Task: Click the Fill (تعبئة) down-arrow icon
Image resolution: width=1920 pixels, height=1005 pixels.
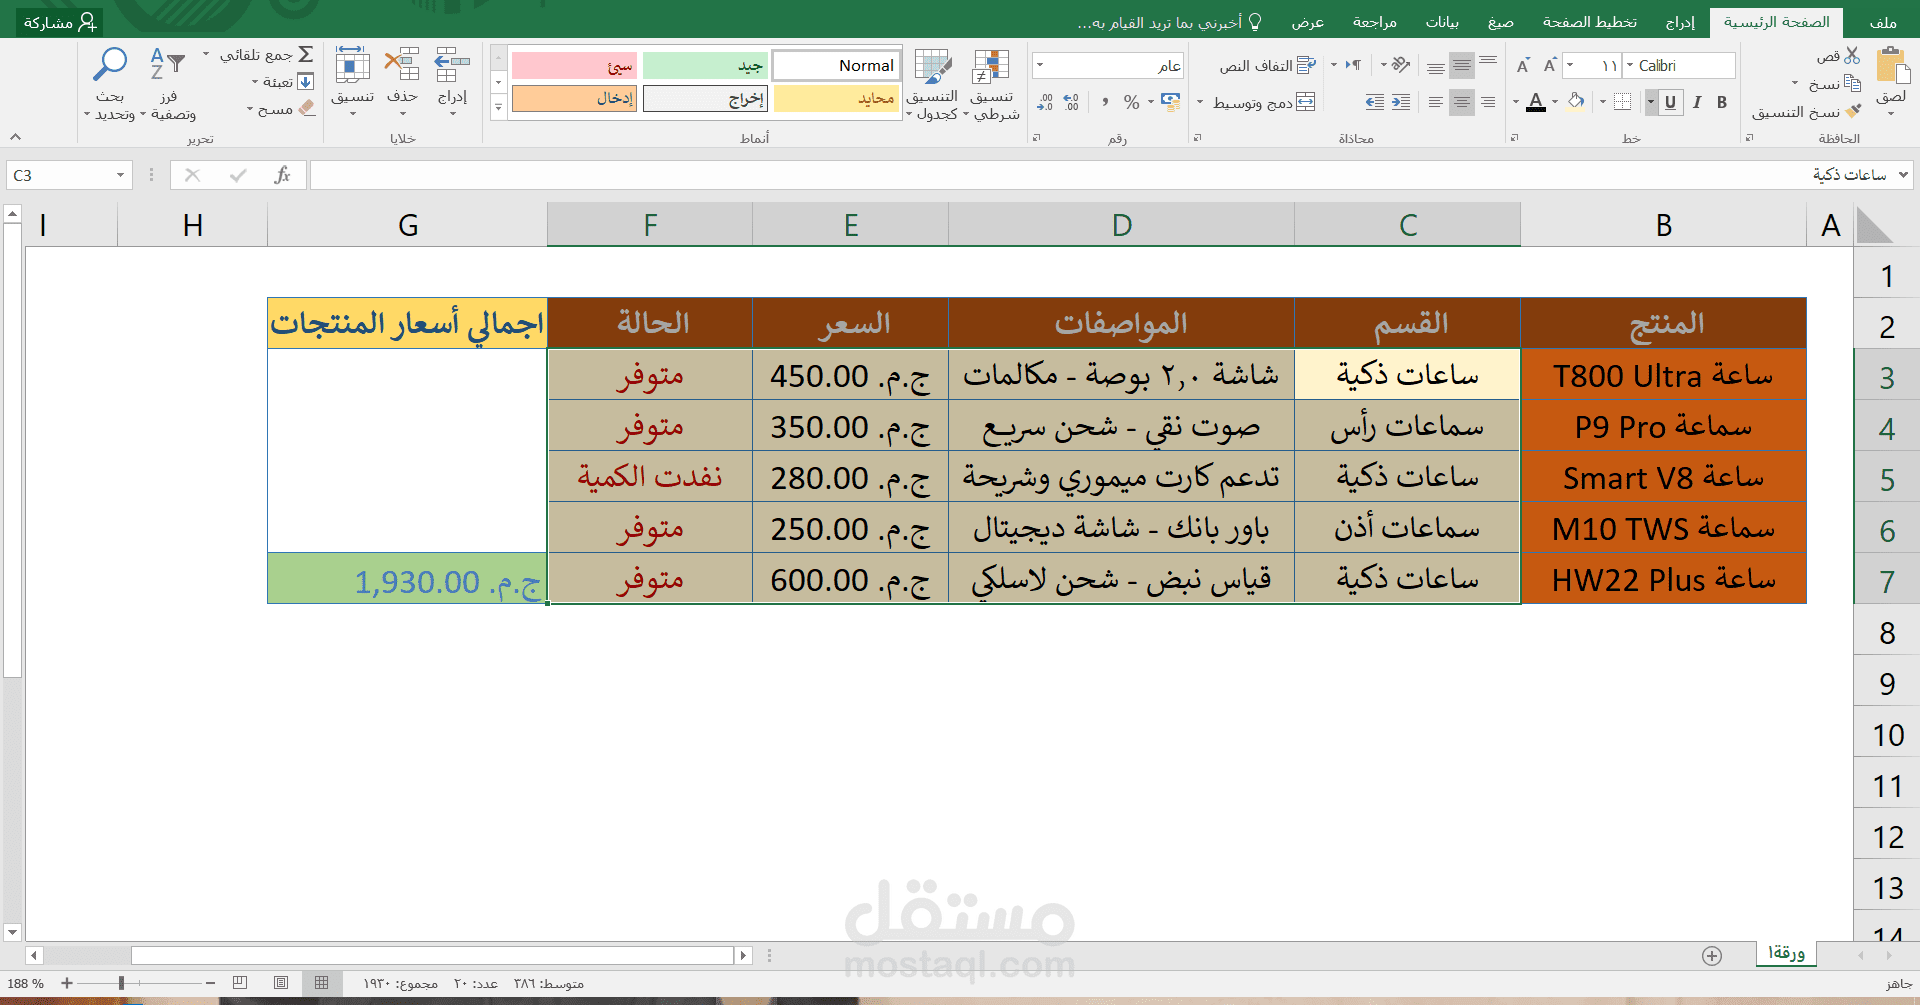Action: point(306,82)
